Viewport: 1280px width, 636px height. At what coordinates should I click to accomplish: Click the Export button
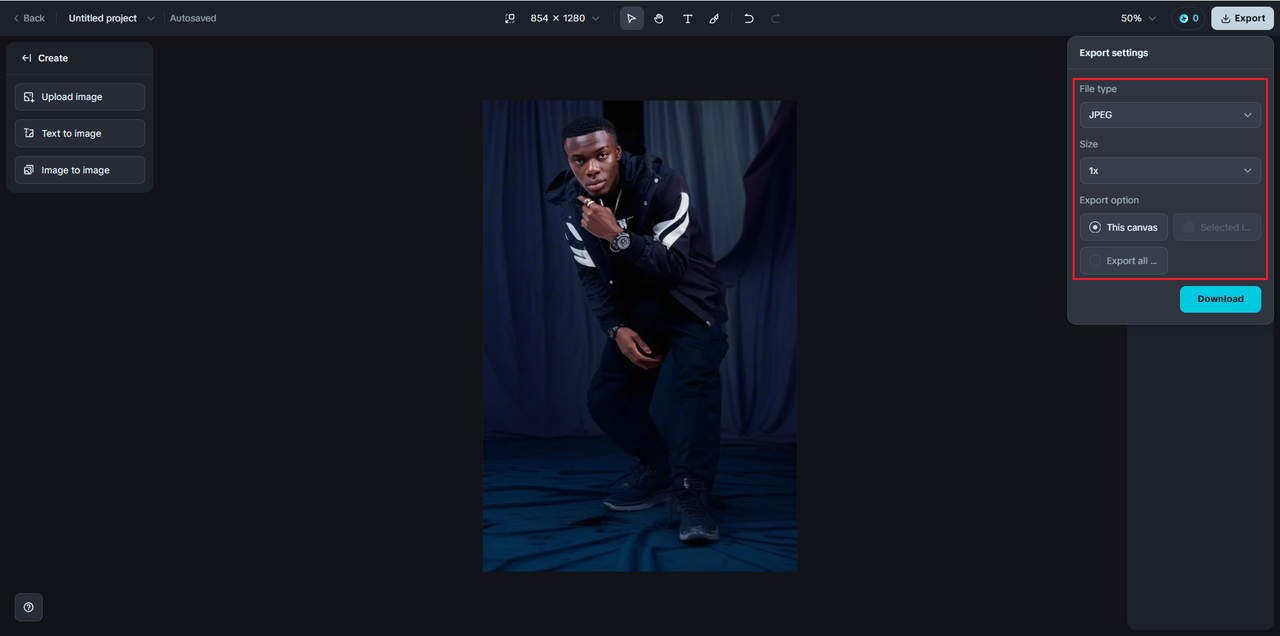click(1242, 18)
